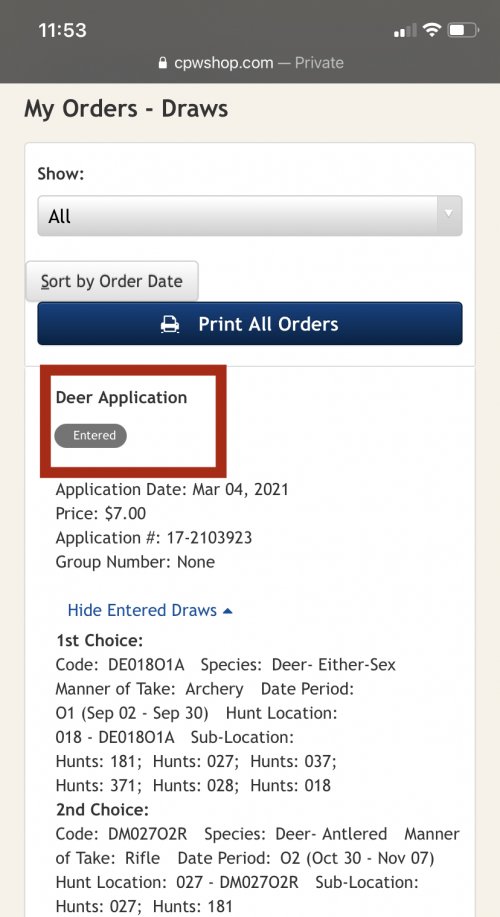500x917 pixels.
Task: Tap the Application # 17-2103923 text
Action: click(x=154, y=538)
